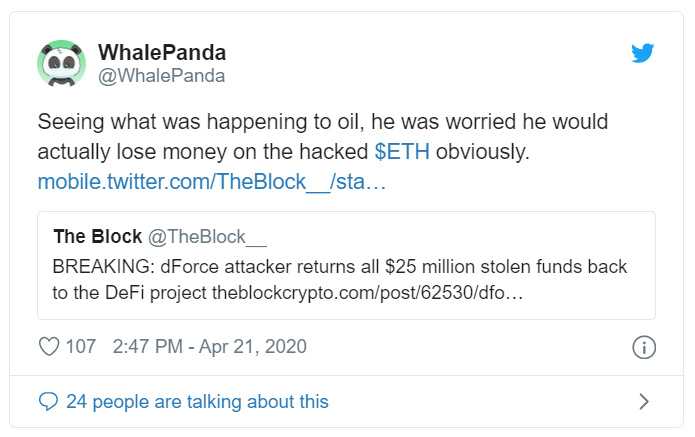The height and width of the screenshot is (437, 695).
Task: Click the blue speech bubble icon
Action: click(x=48, y=402)
